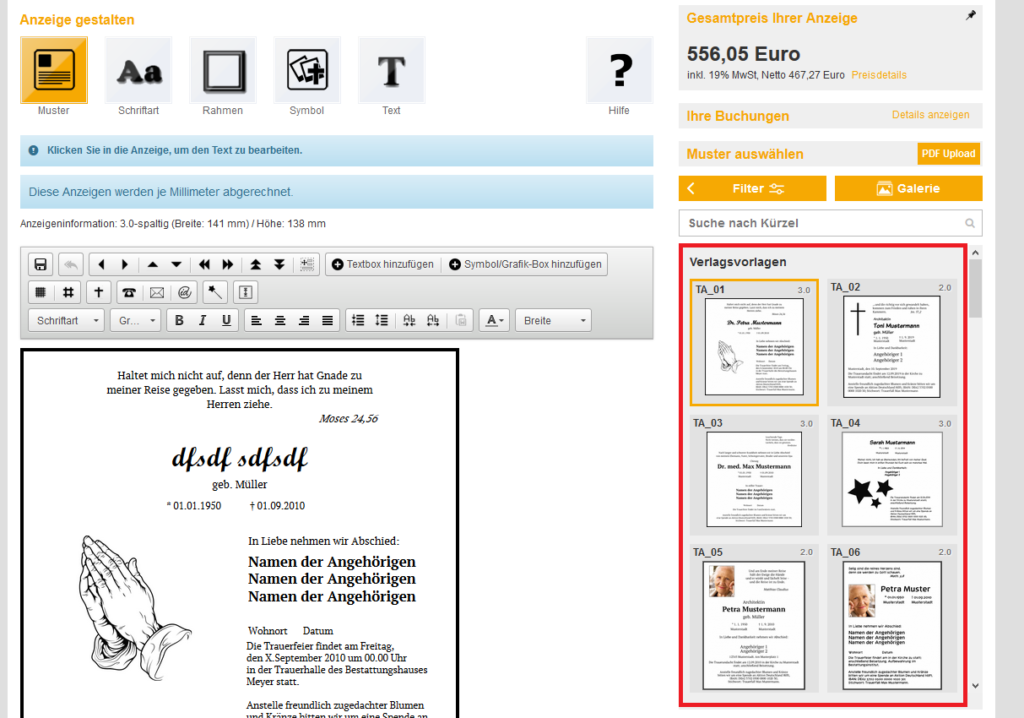Click Textbox hinzufügen
Image resolution: width=1024 pixels, height=718 pixels.
pyautogui.click(x=383, y=264)
